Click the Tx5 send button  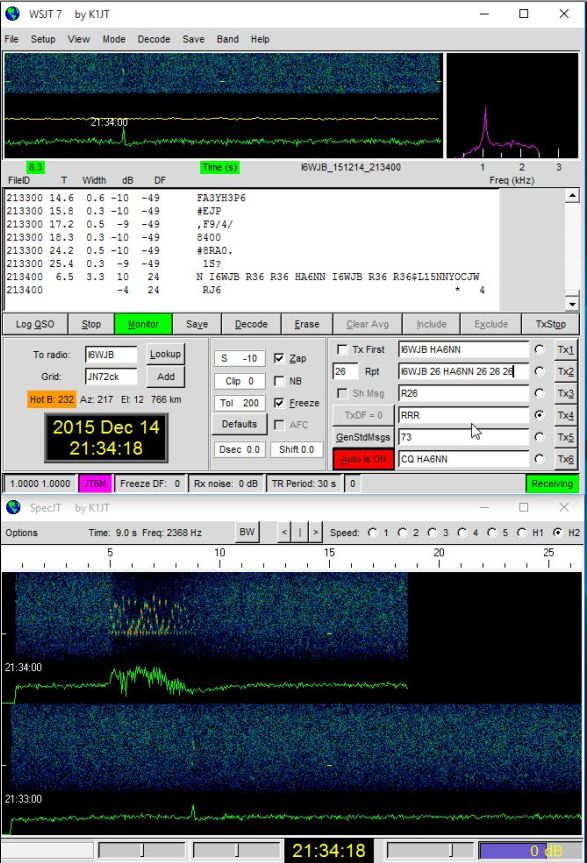click(x=565, y=437)
